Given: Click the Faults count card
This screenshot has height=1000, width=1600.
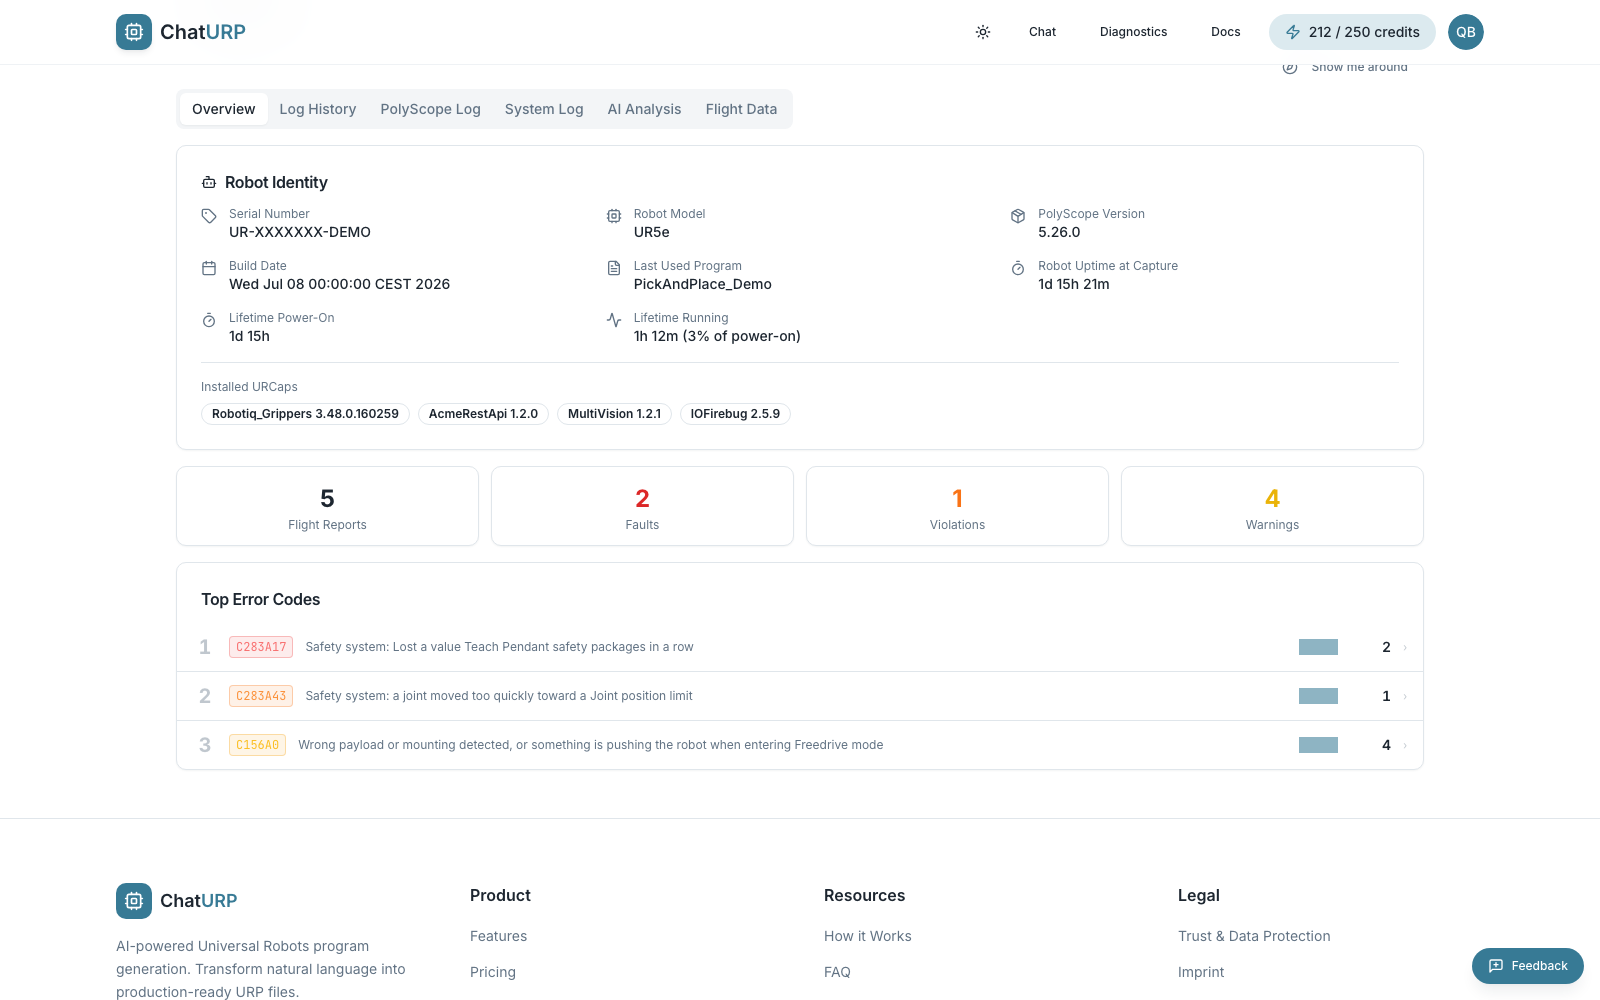Looking at the screenshot, I should (x=642, y=506).
